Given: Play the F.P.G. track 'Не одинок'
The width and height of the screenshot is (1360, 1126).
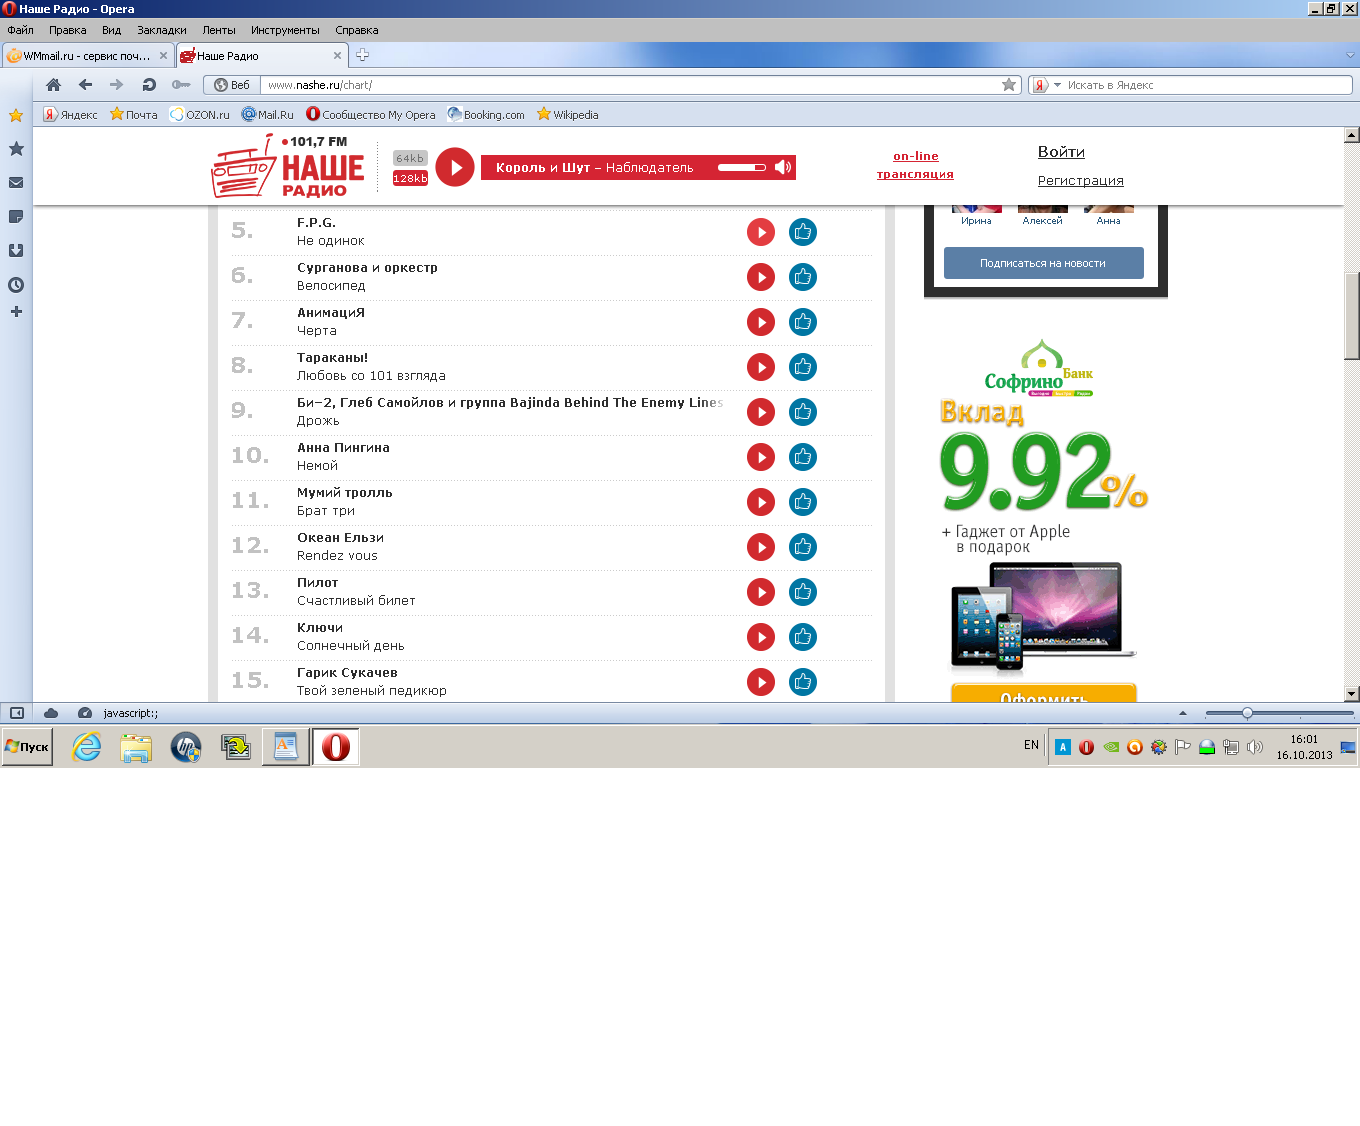Looking at the screenshot, I should [761, 232].
